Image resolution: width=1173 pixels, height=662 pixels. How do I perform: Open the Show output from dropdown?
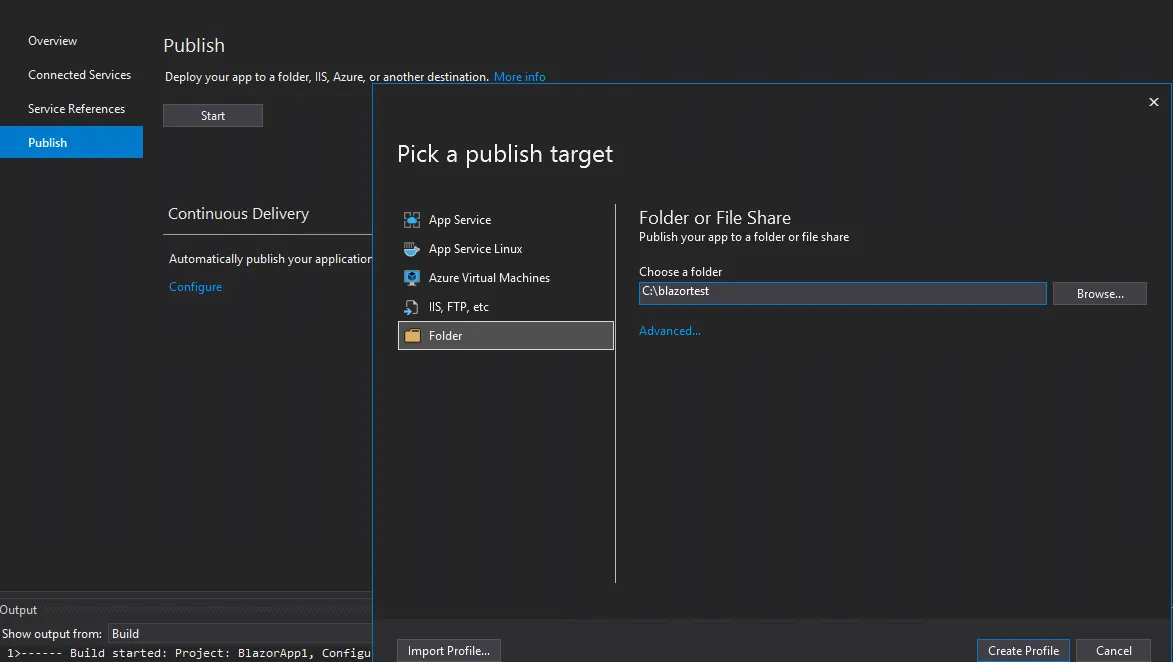point(240,634)
